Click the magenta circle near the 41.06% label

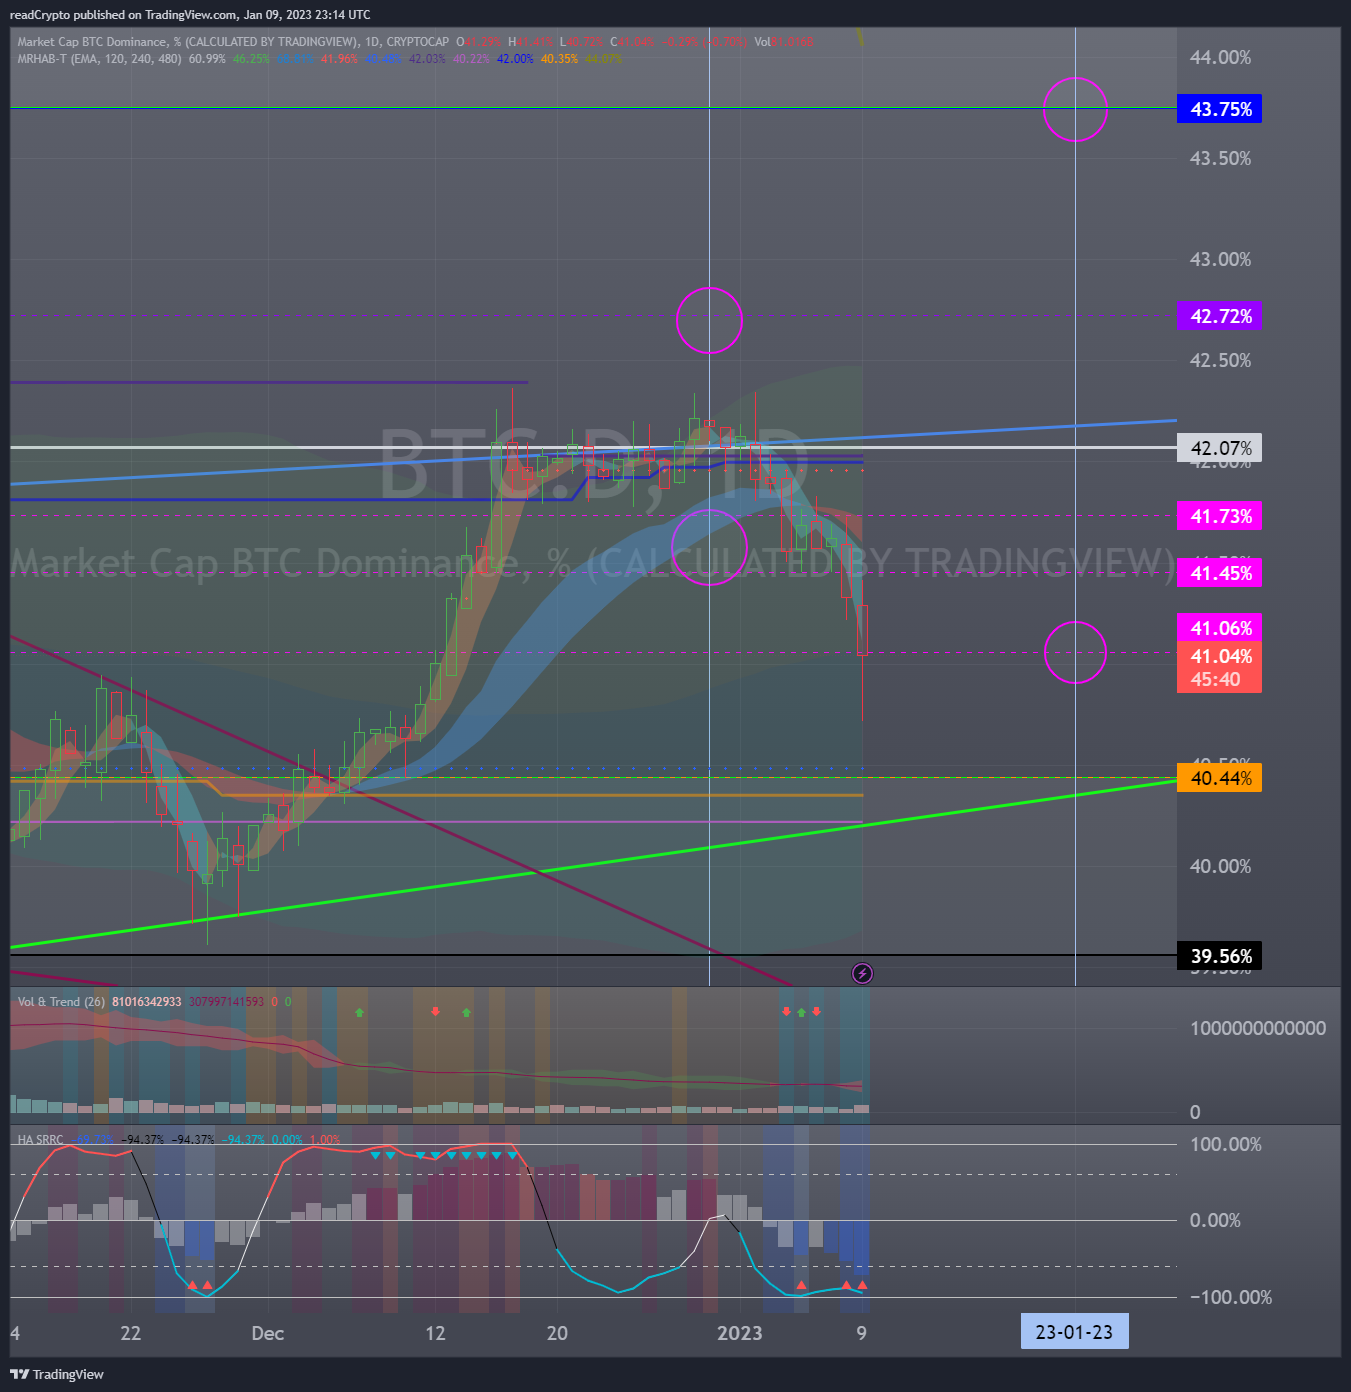pyautogui.click(x=1075, y=652)
